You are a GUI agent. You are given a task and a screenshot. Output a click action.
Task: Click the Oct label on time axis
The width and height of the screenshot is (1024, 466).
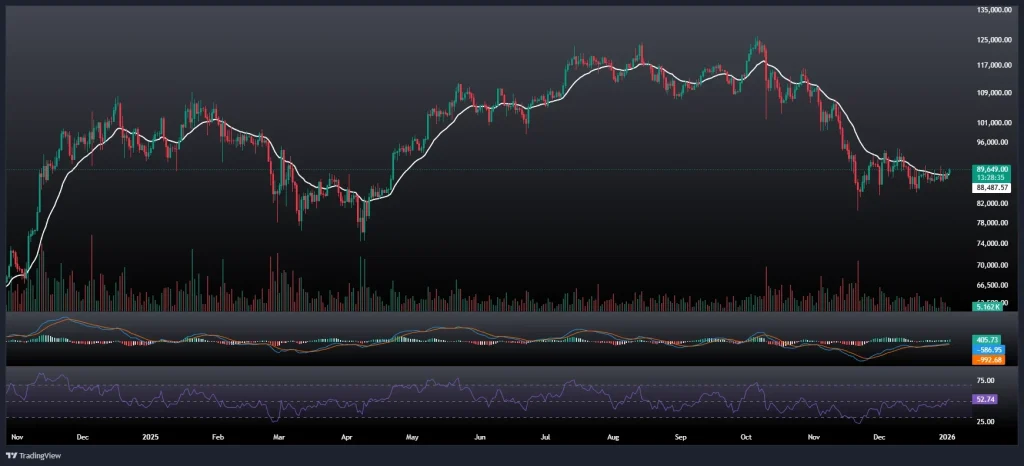[746, 437]
